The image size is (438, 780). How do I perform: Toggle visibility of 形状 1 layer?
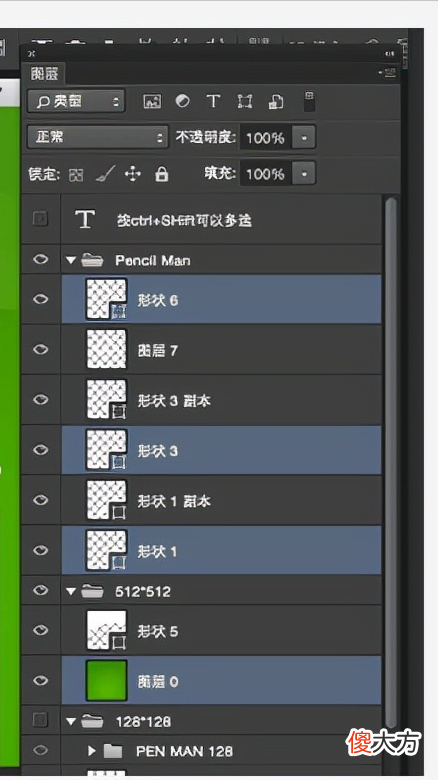[x=40, y=550]
